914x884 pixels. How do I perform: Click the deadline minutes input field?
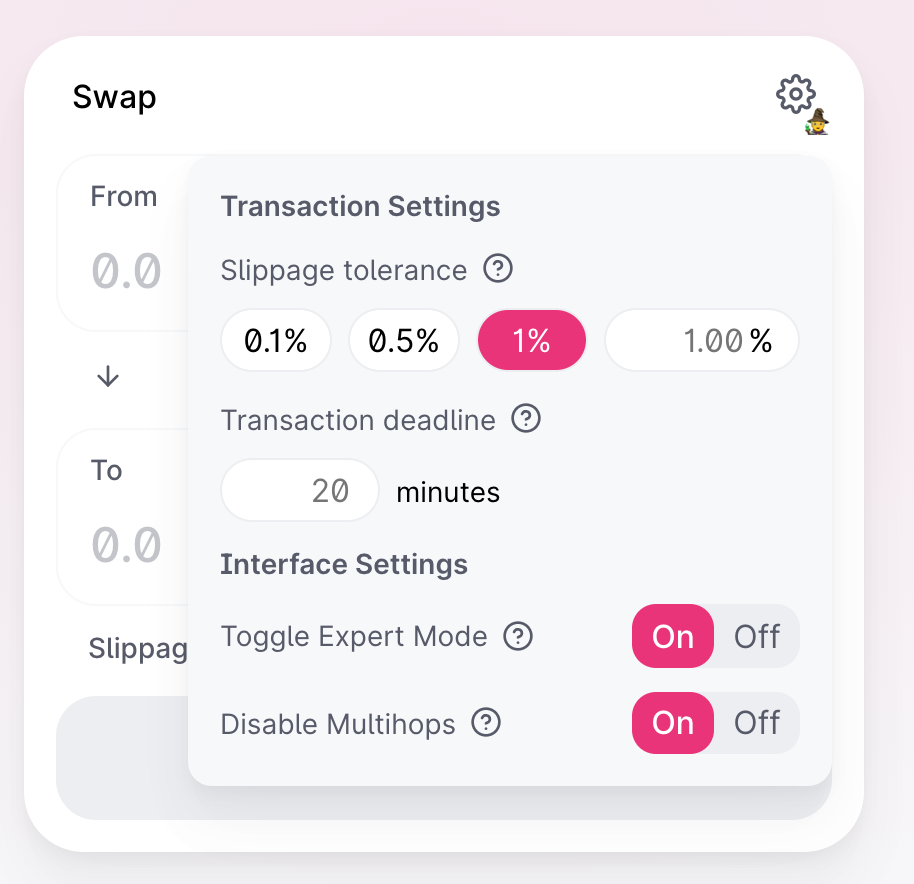click(300, 490)
